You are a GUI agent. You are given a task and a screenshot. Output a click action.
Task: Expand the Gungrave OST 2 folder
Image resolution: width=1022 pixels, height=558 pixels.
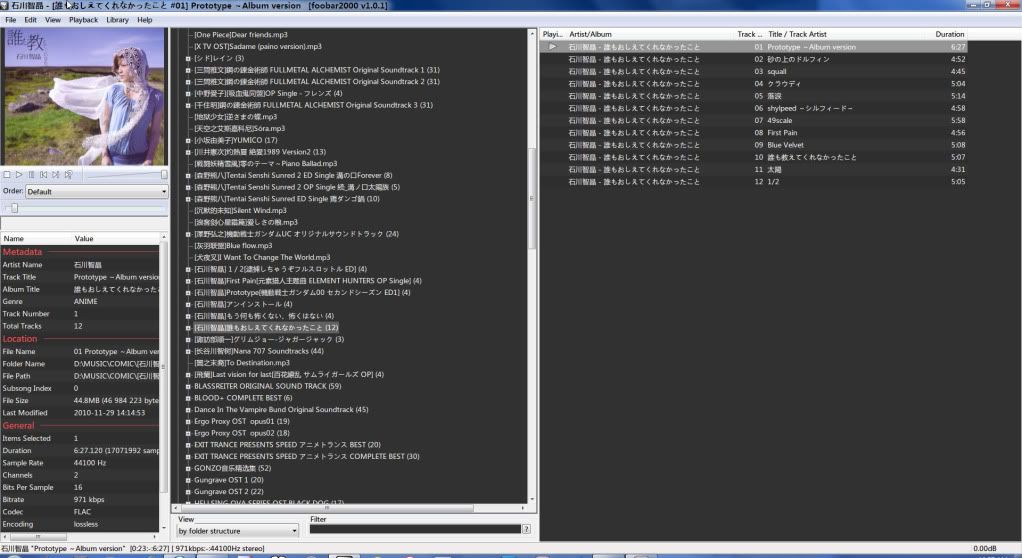[188, 492]
